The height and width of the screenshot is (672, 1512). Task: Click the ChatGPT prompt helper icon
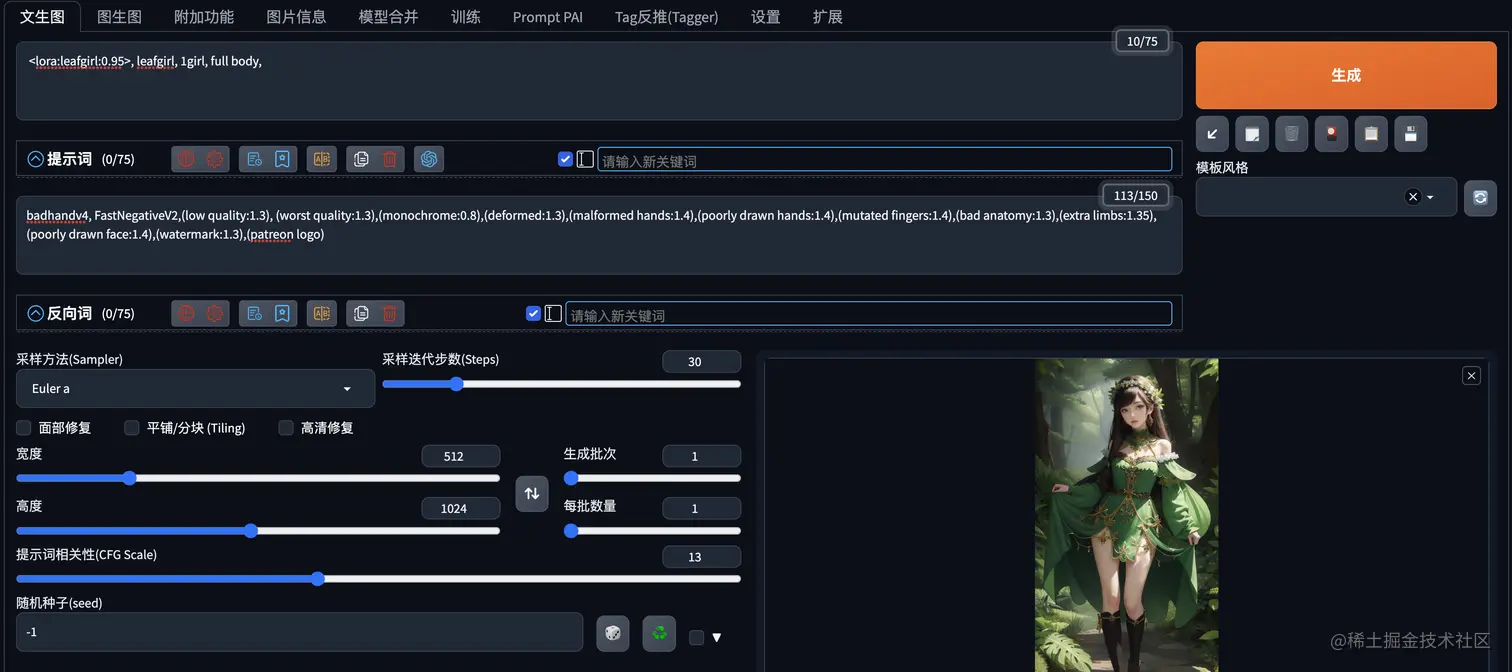point(429,158)
